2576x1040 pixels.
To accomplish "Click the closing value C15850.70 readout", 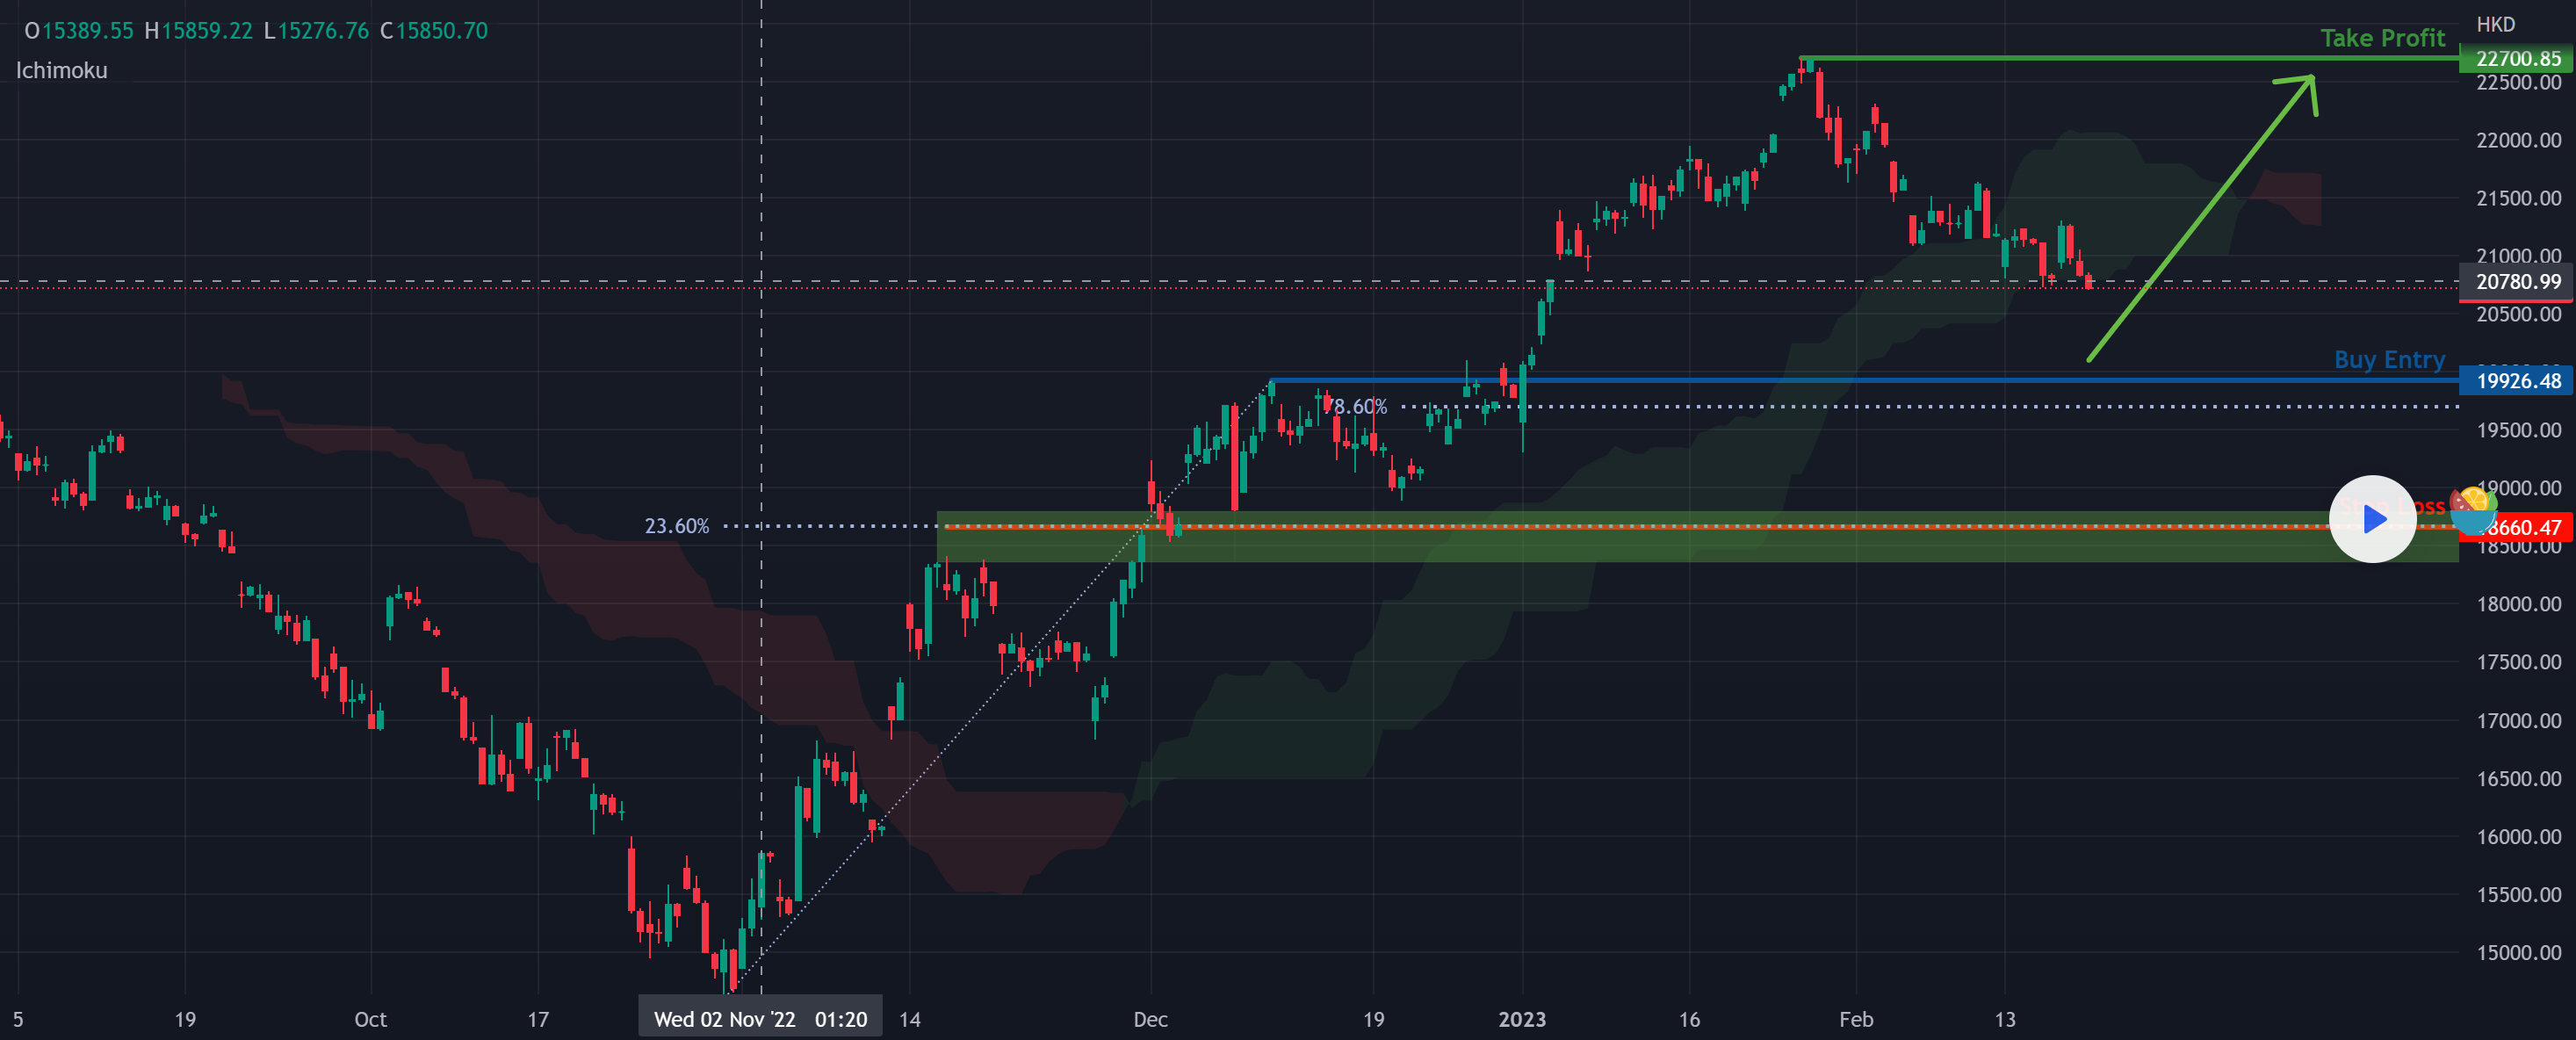I will [434, 31].
